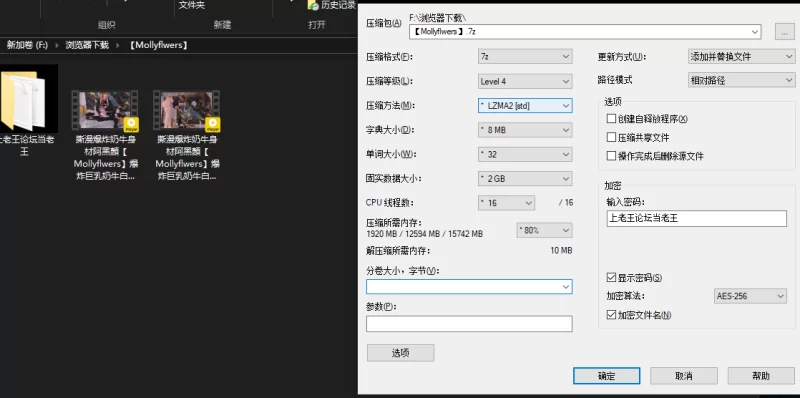This screenshot has width=800, height=398.
Task: Click 【Mollyflwers】 in the Explorer breadcrumb
Action: click(158, 45)
